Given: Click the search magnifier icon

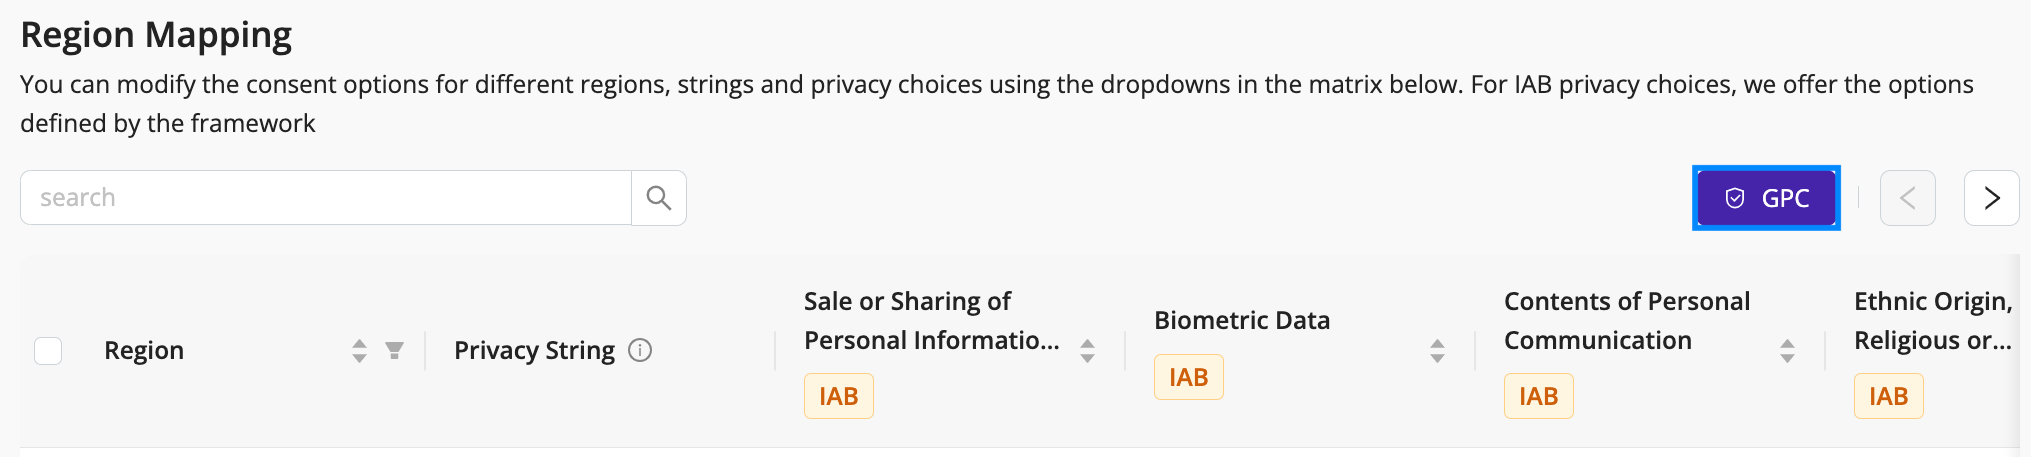Looking at the screenshot, I should coord(658,198).
